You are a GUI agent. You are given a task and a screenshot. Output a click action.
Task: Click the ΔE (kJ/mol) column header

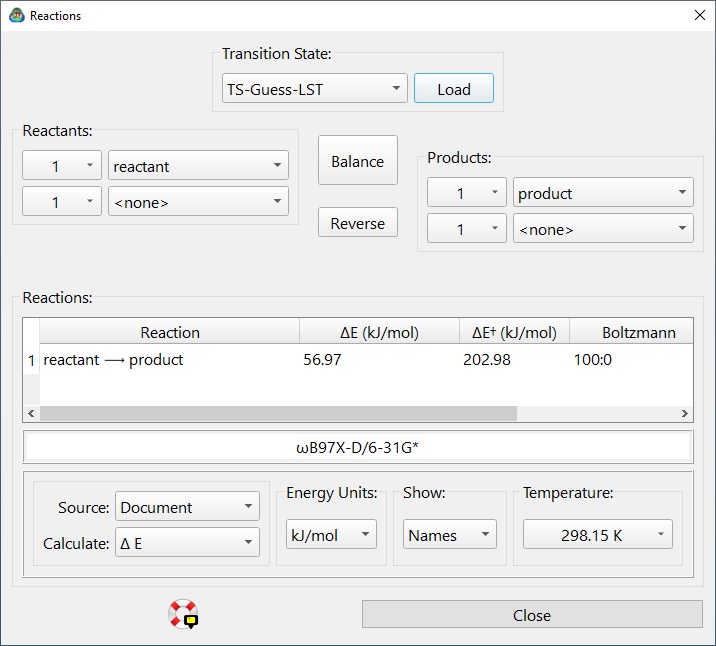click(x=379, y=331)
